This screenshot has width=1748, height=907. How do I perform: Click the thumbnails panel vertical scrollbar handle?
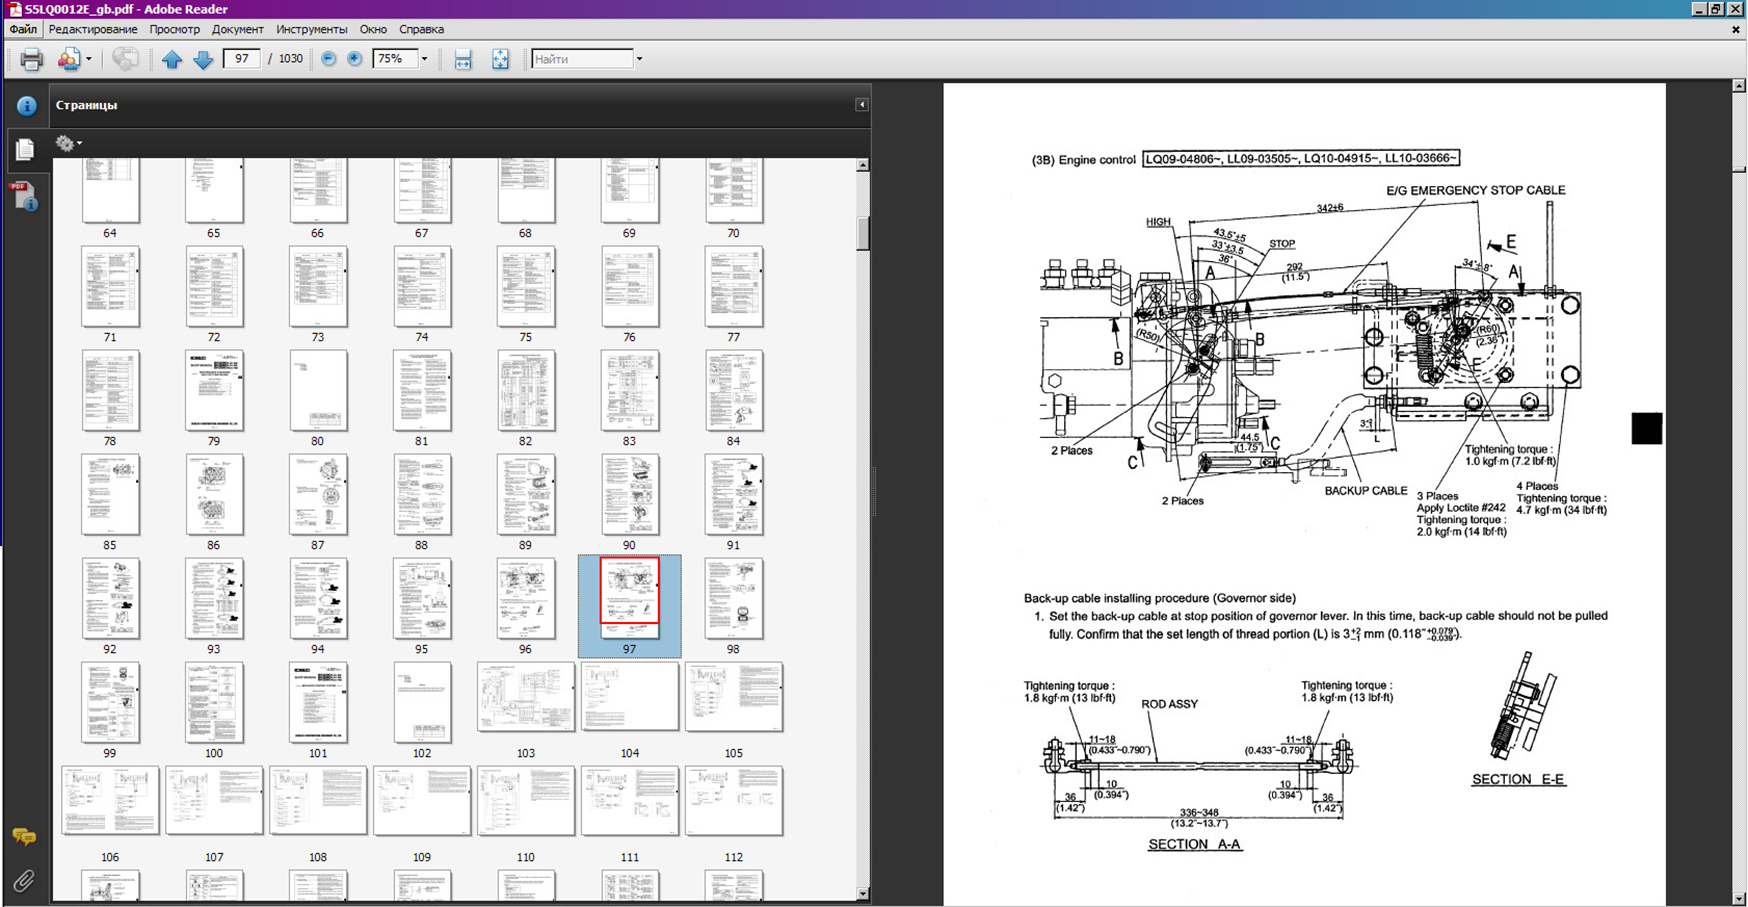pos(862,233)
